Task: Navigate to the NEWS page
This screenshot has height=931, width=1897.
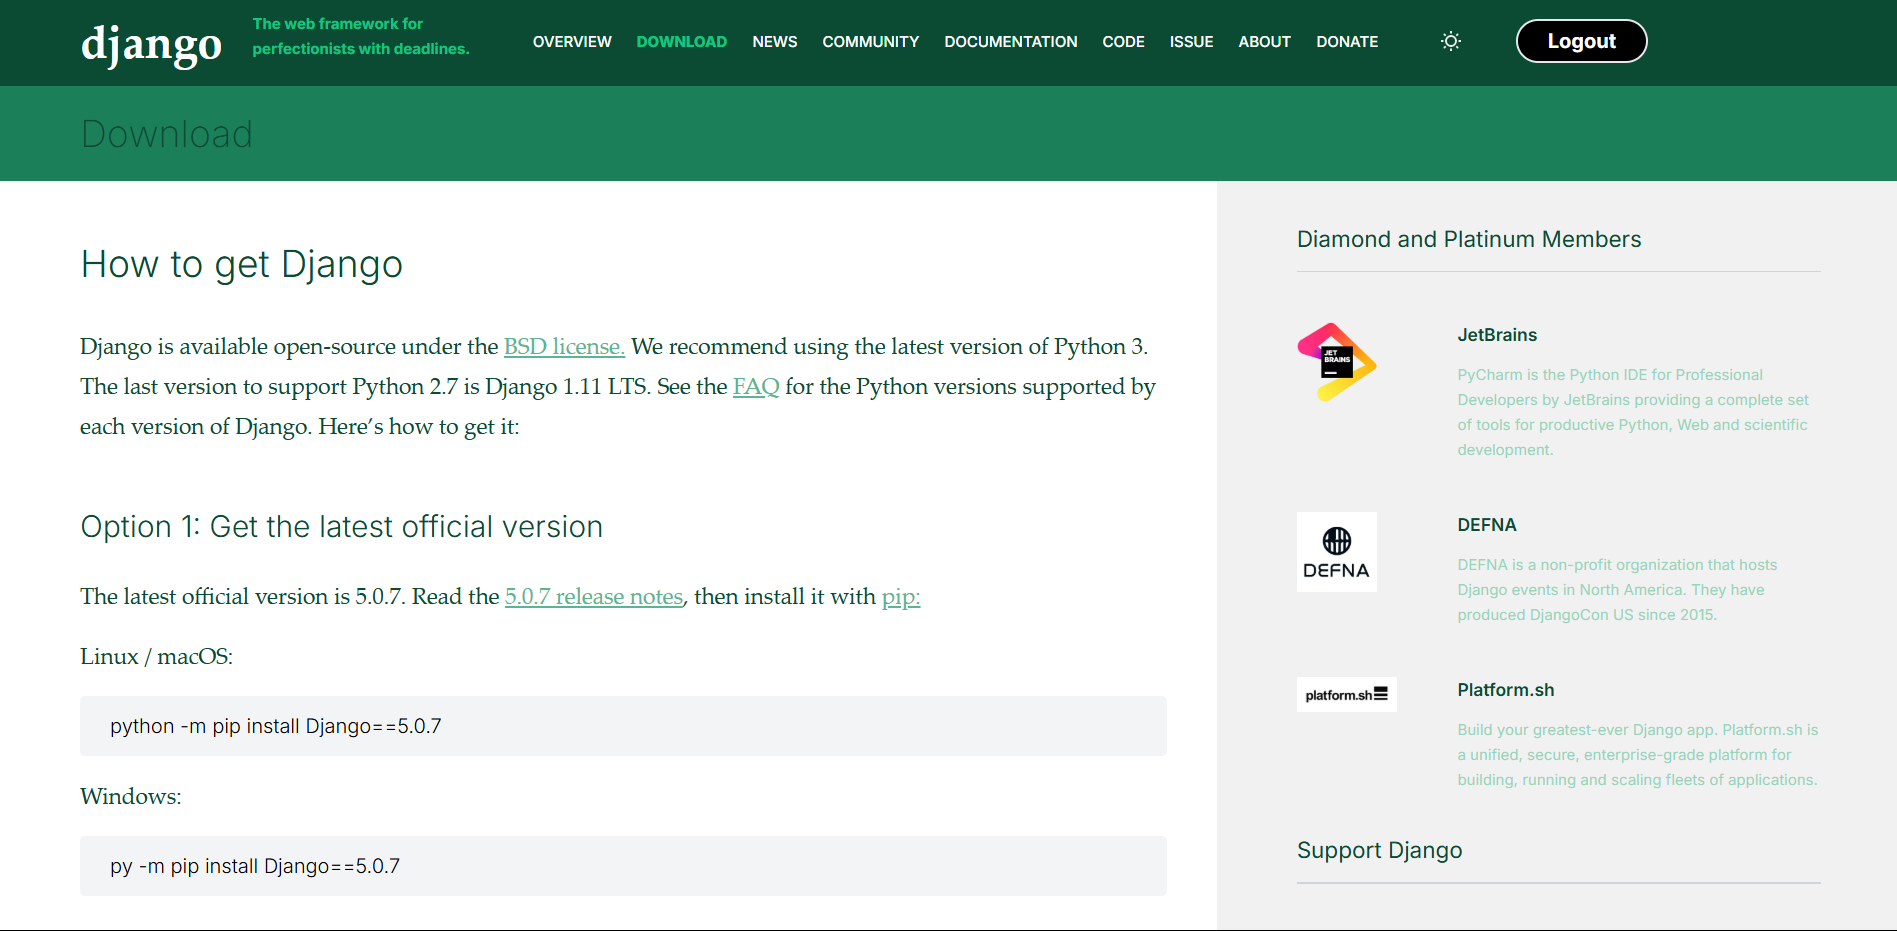Action: 774,41
